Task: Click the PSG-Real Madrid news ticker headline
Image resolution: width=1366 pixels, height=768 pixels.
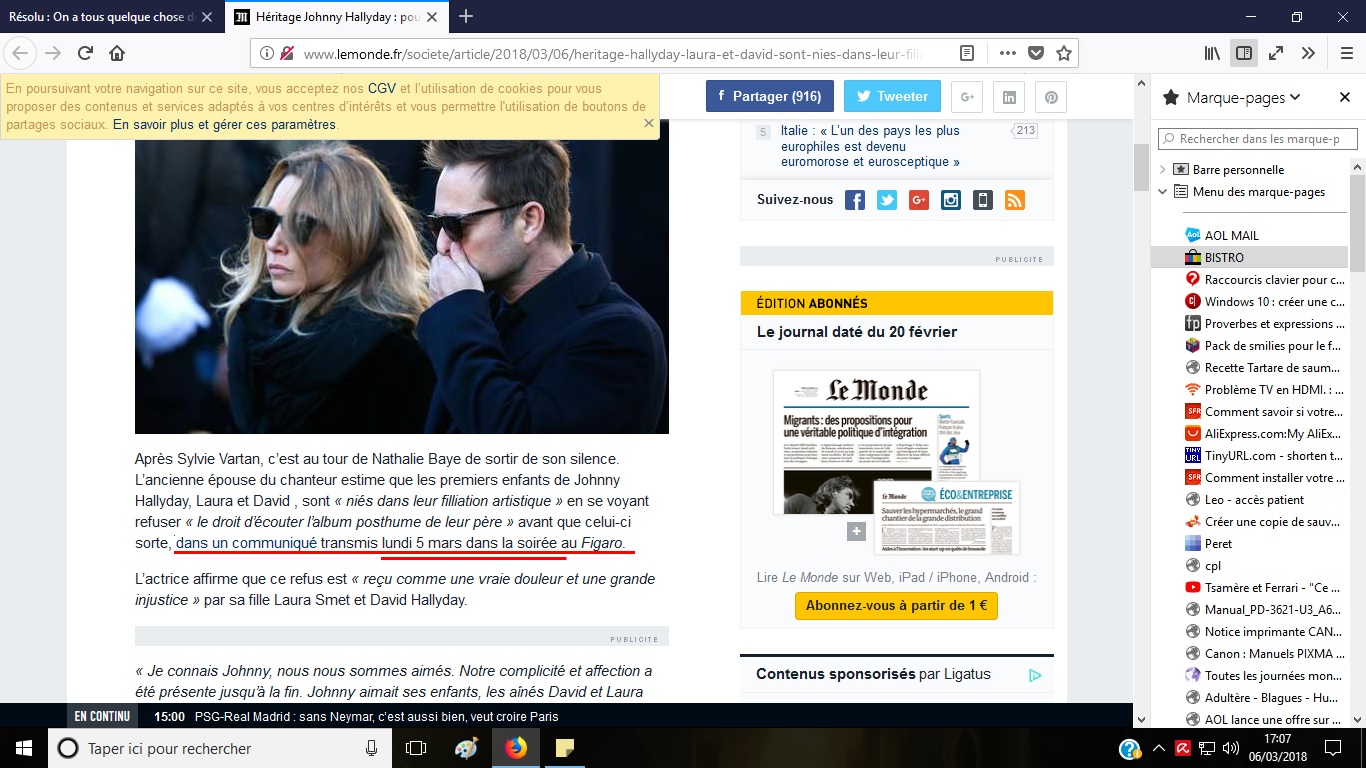Action: coord(376,716)
